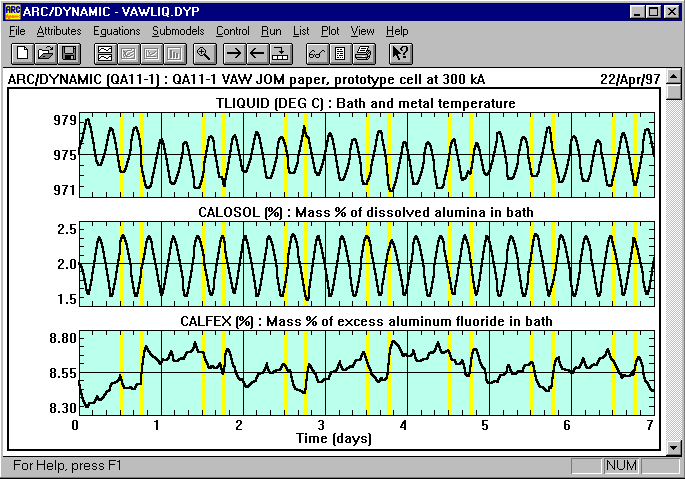The image size is (685, 479).
Task: Open the Attributes menu
Action: (x=59, y=31)
